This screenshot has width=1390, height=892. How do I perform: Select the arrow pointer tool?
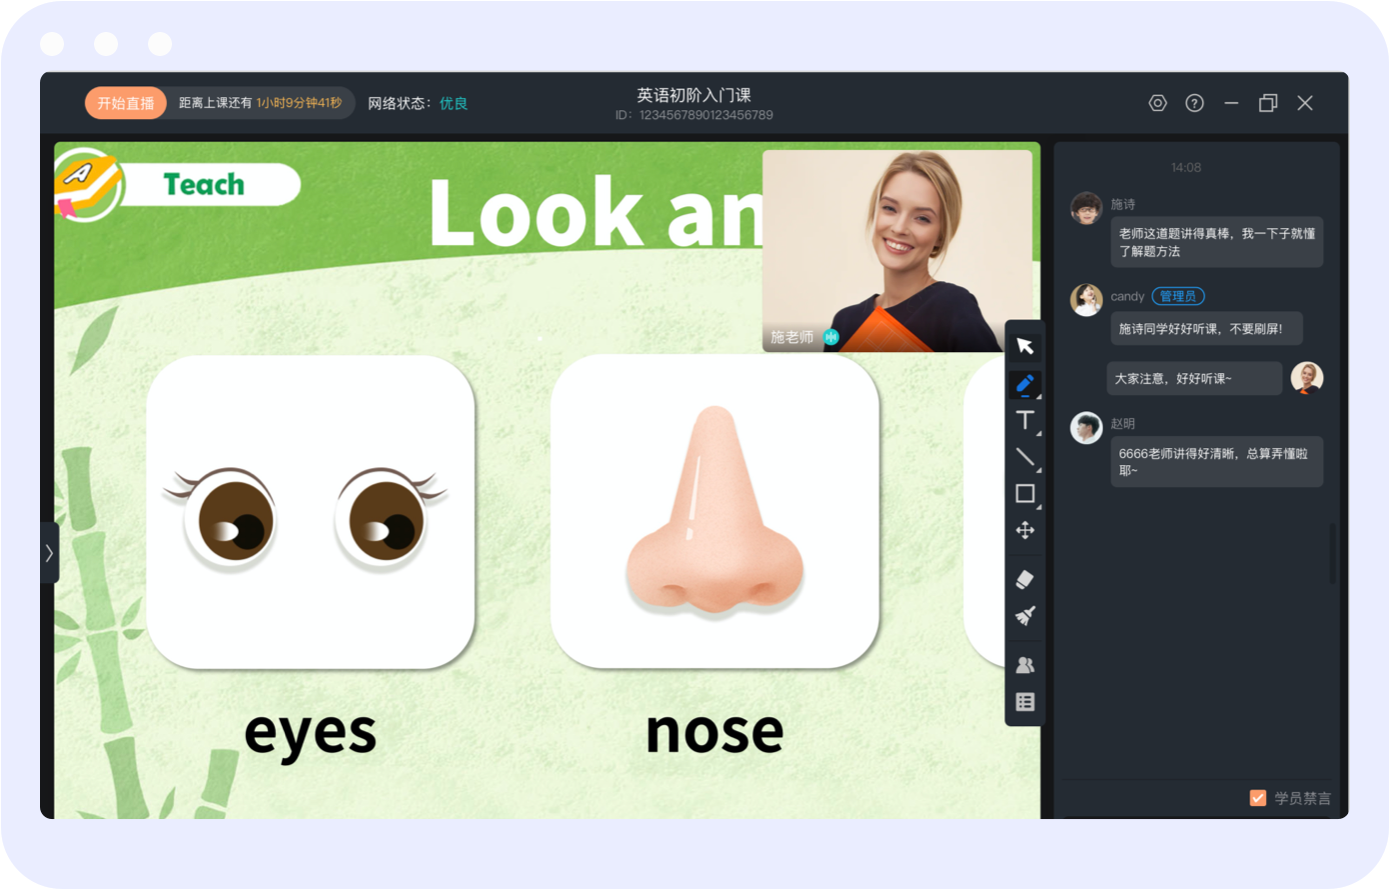(1025, 346)
